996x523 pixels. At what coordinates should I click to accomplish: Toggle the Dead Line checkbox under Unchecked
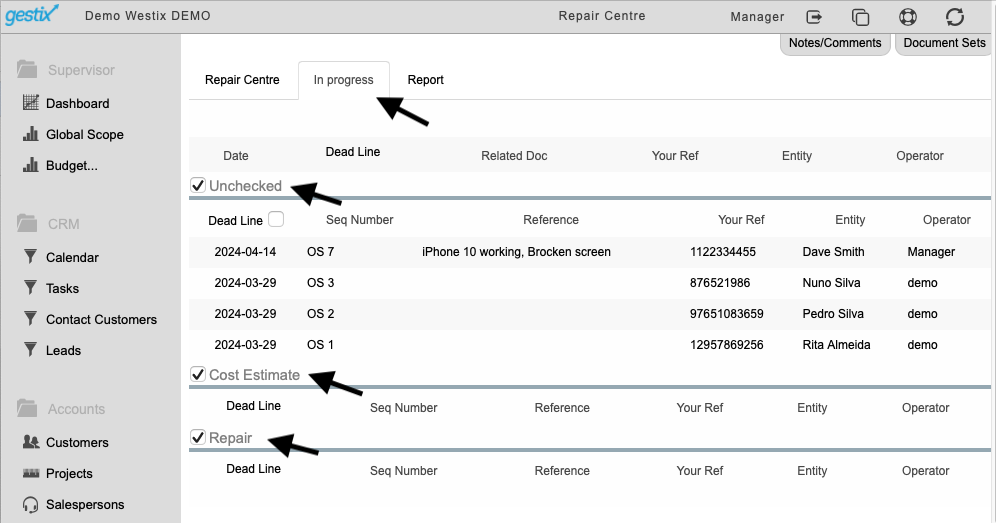tap(276, 219)
